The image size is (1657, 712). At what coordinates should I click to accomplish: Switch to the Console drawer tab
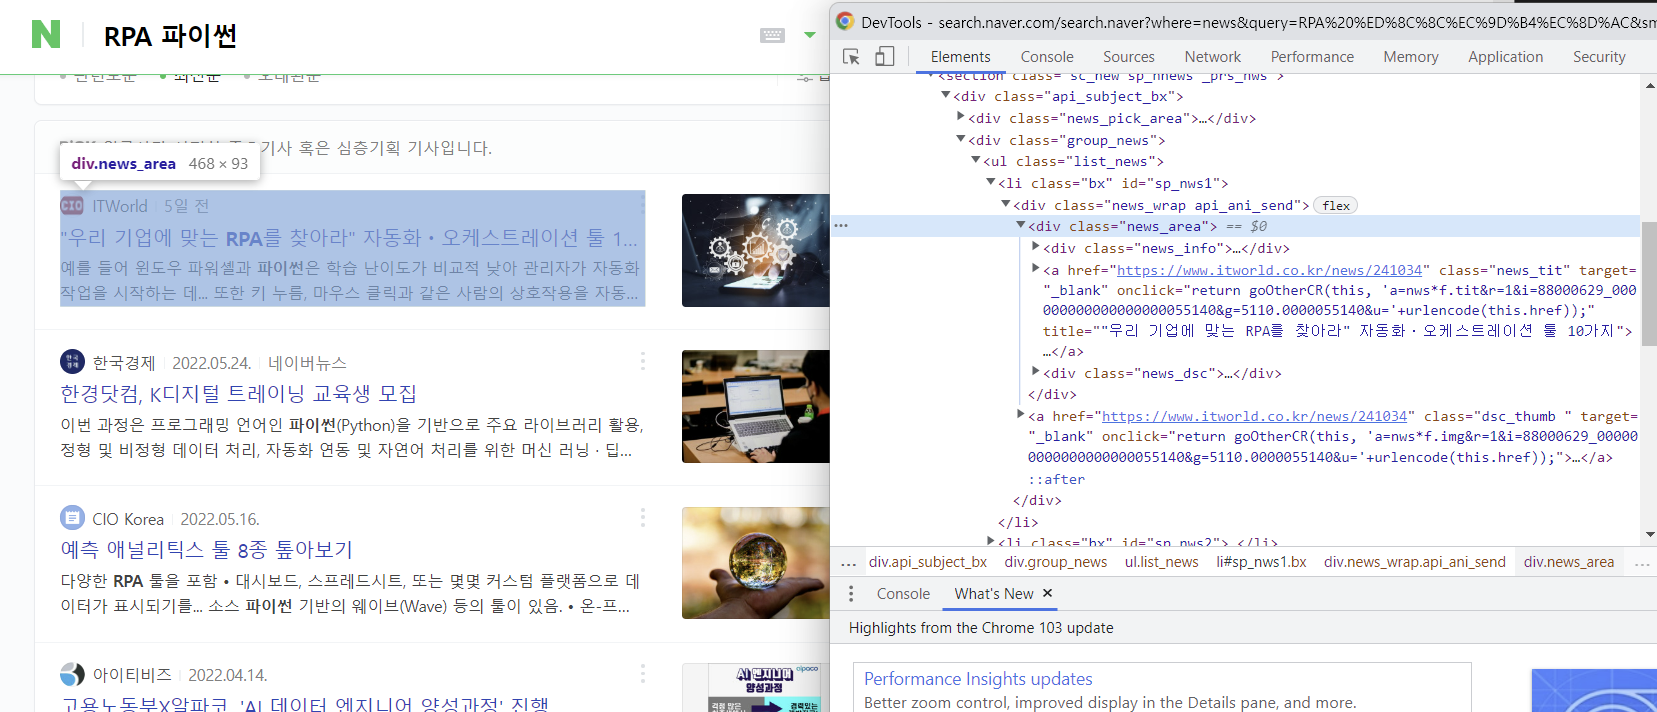(x=903, y=594)
